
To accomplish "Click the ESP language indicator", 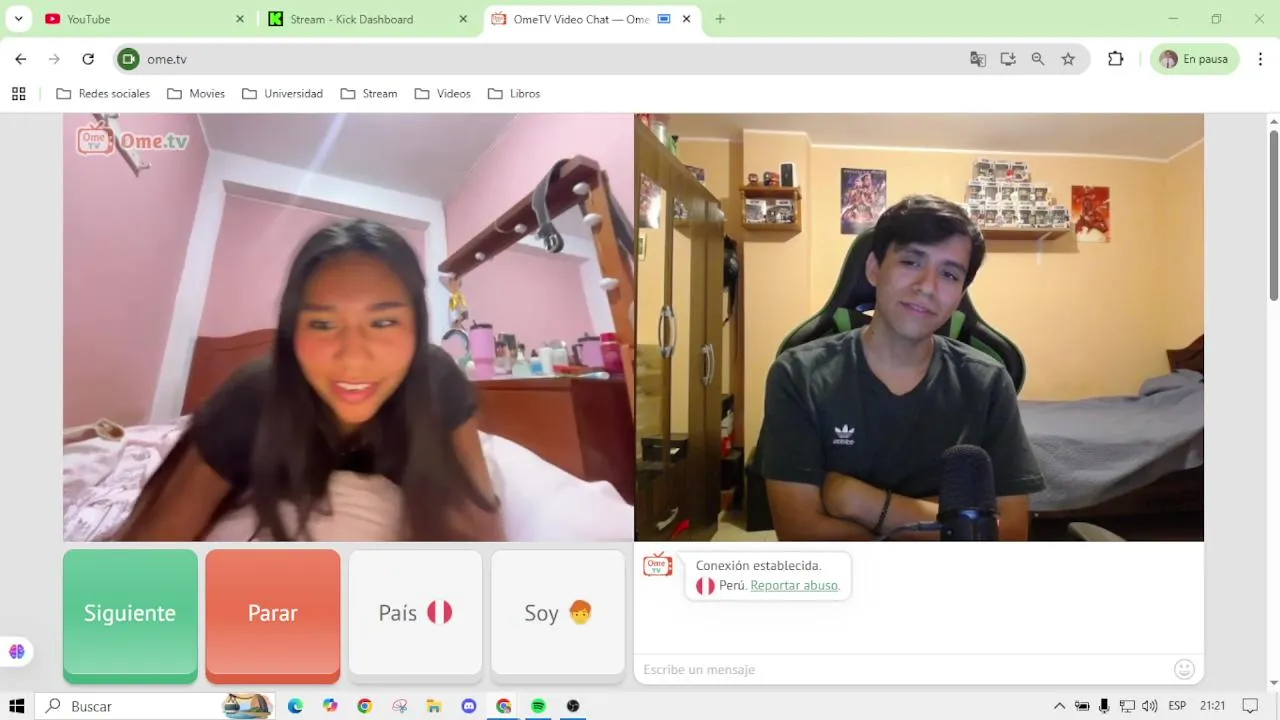I will click(x=1177, y=706).
